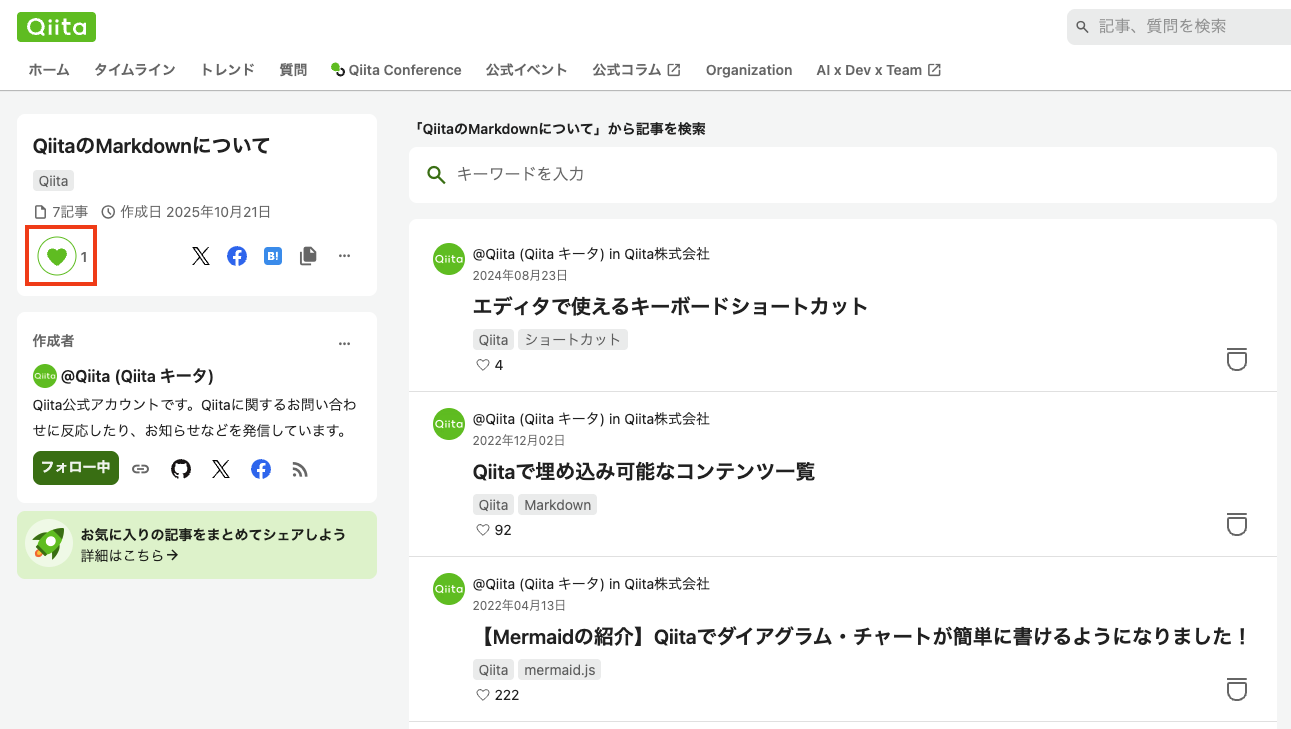Stock the Mermaid introduction article
Viewport: 1291px width, 729px height.
(1237, 689)
